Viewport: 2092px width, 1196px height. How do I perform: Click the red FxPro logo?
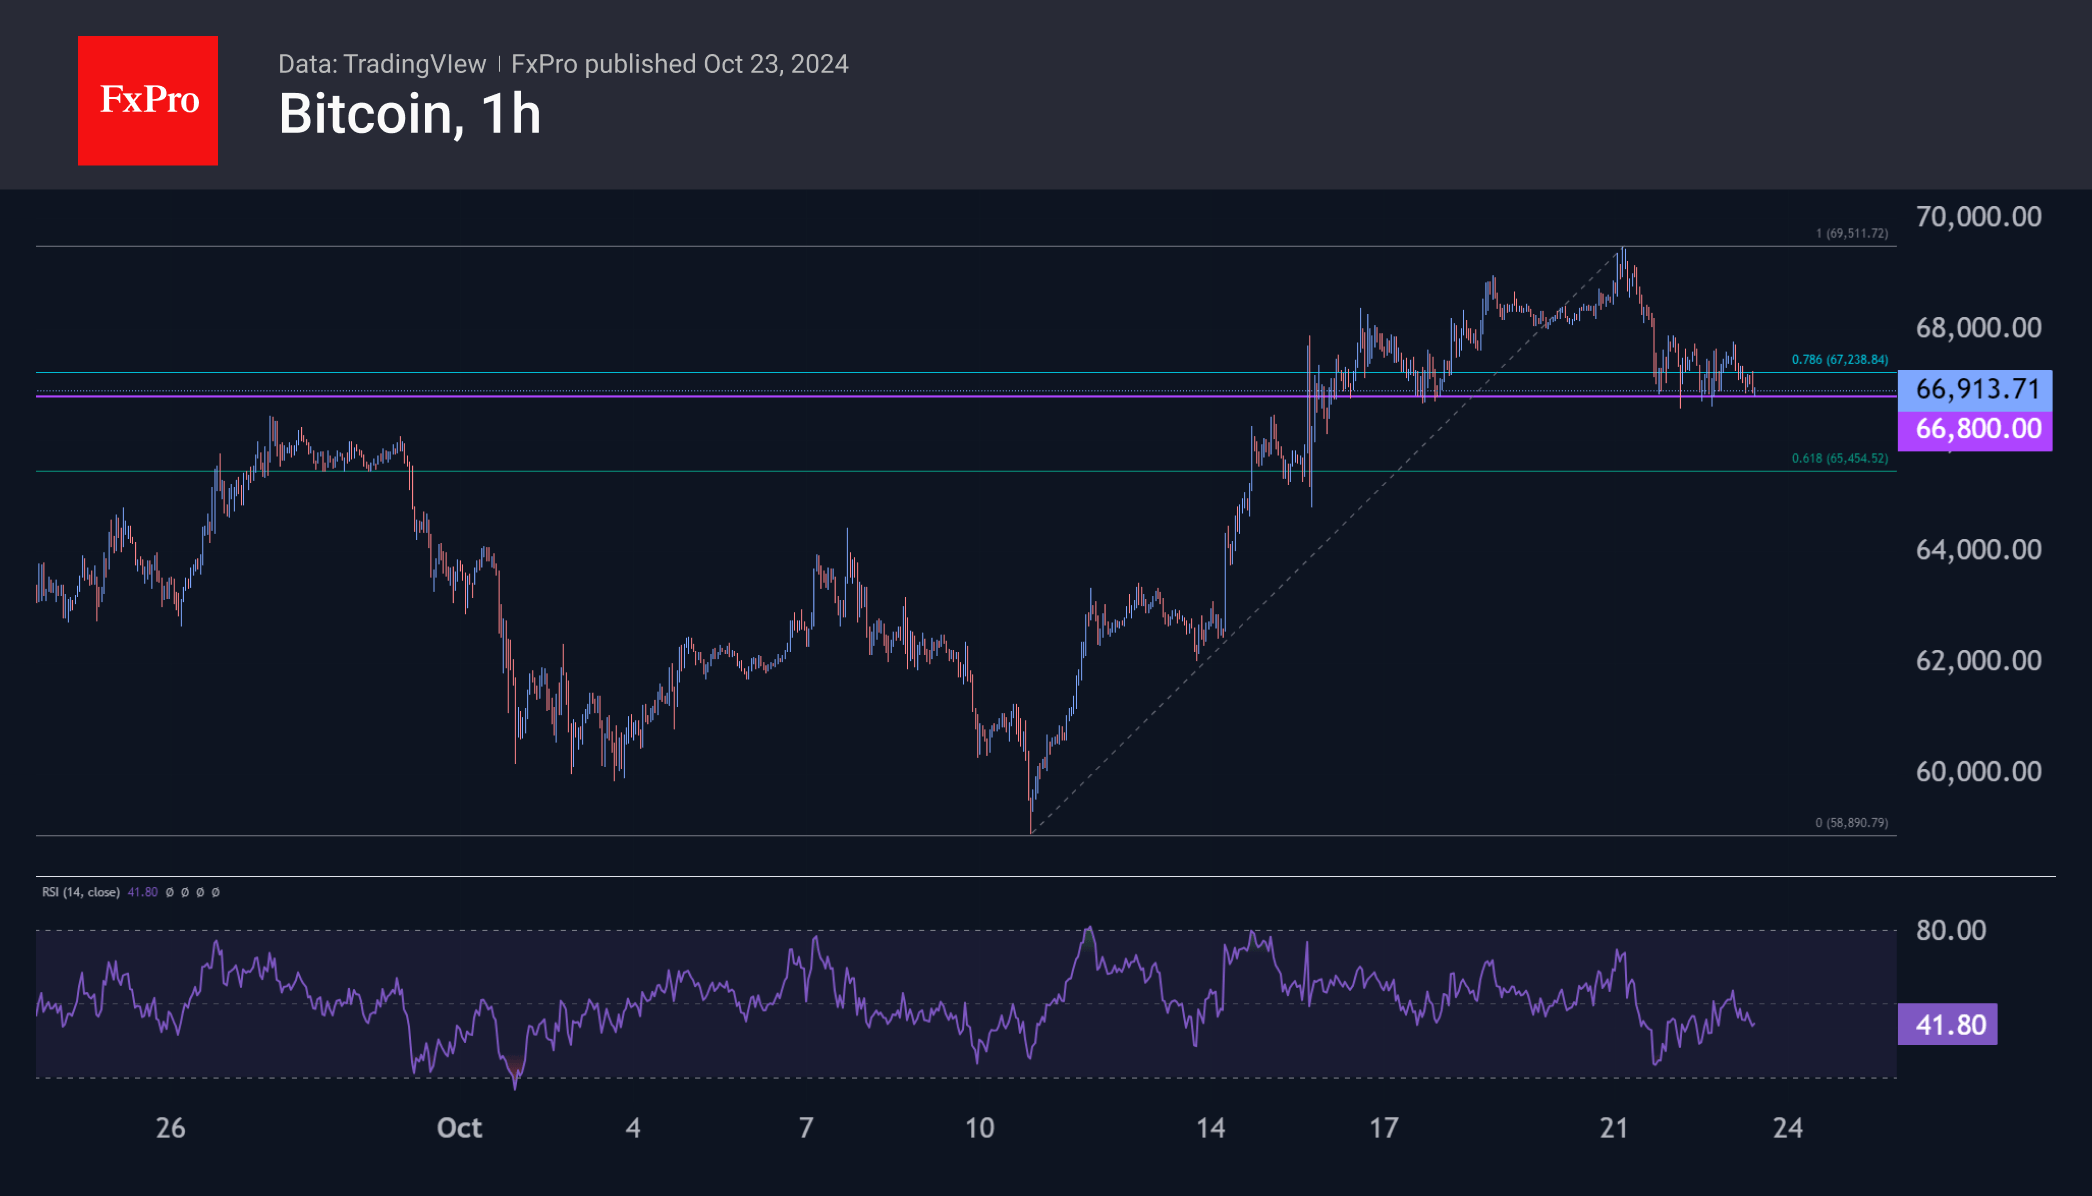pos(148,100)
